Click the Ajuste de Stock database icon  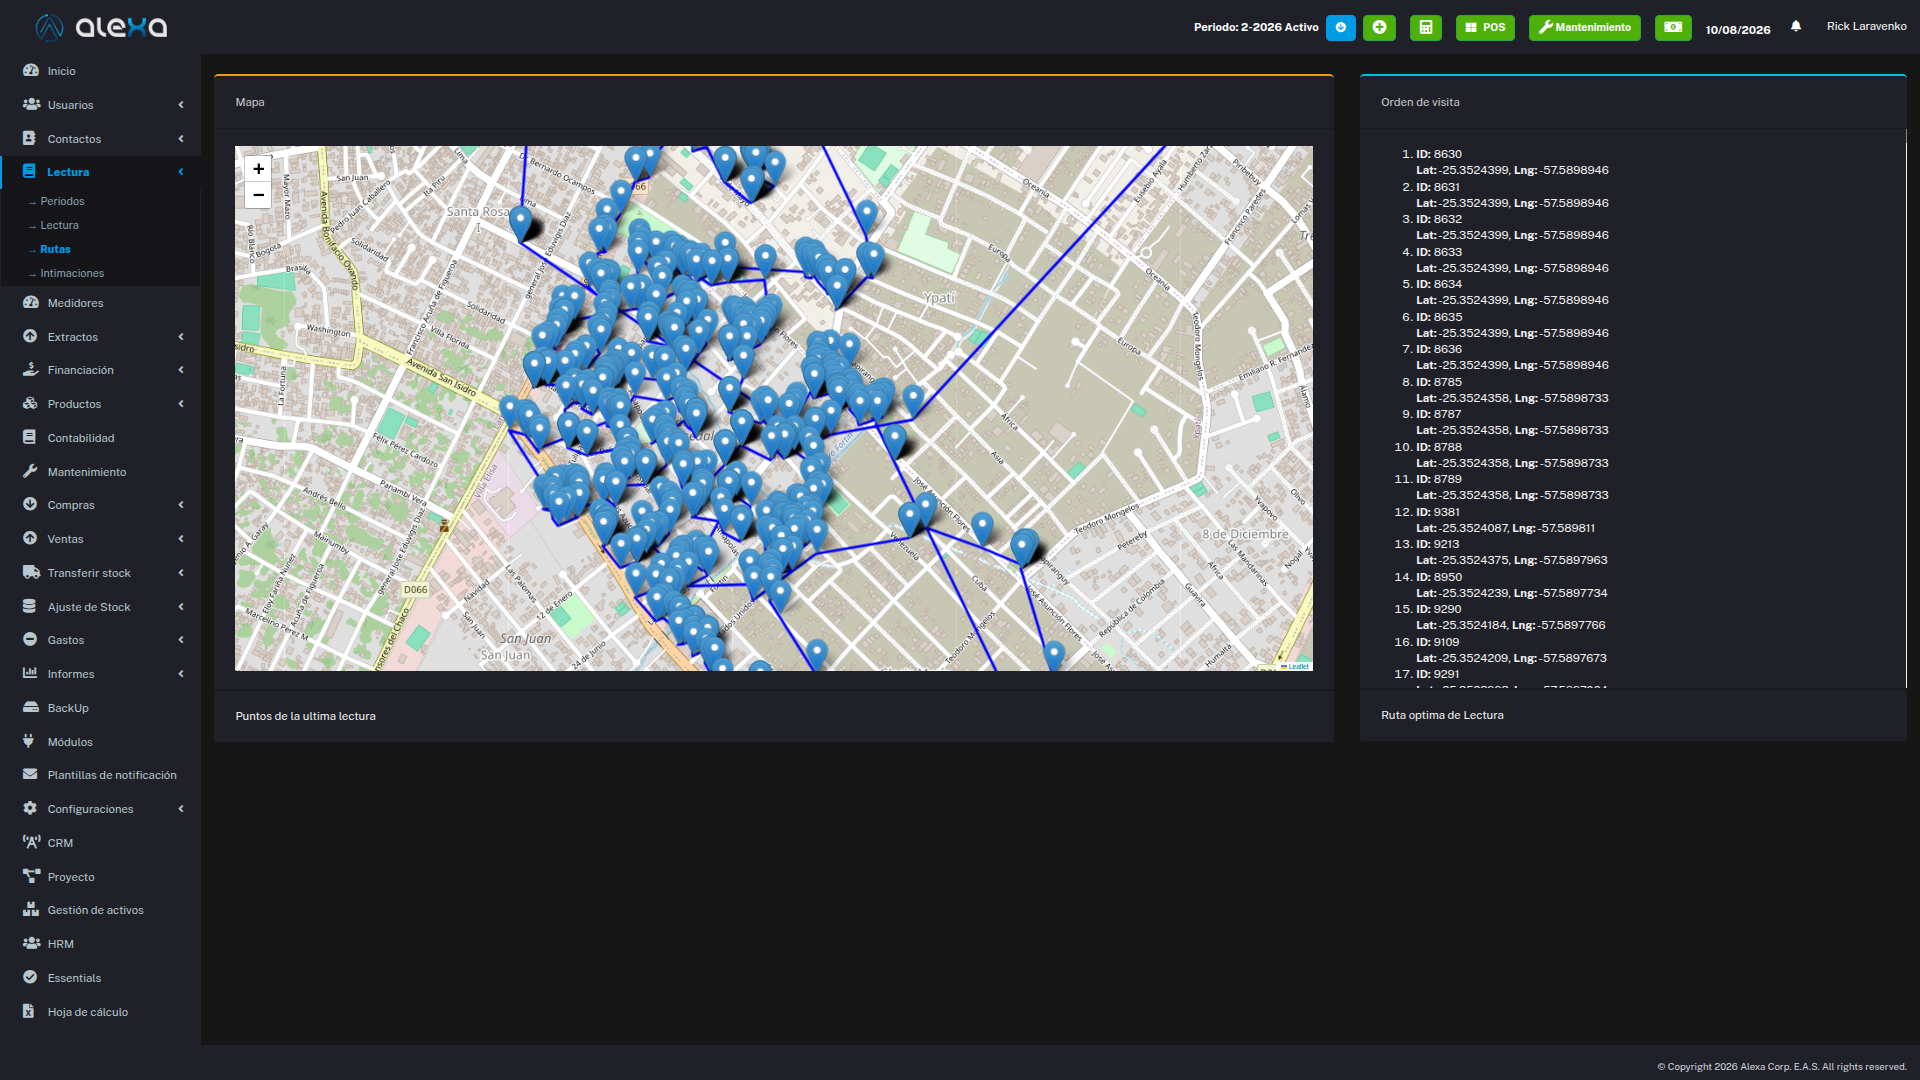point(30,607)
